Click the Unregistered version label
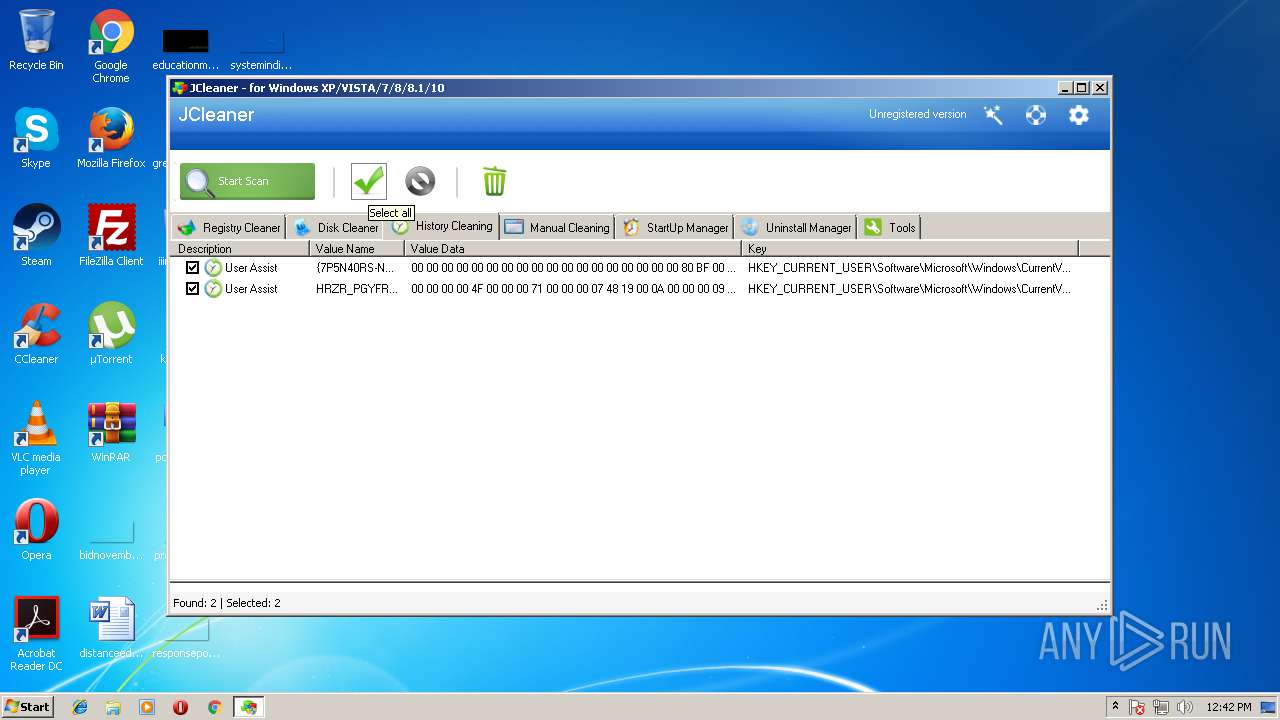1280x720 pixels. (x=917, y=114)
